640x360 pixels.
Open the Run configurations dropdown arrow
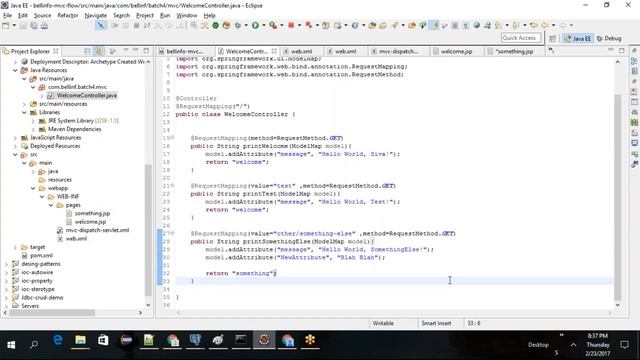pos(263,26)
